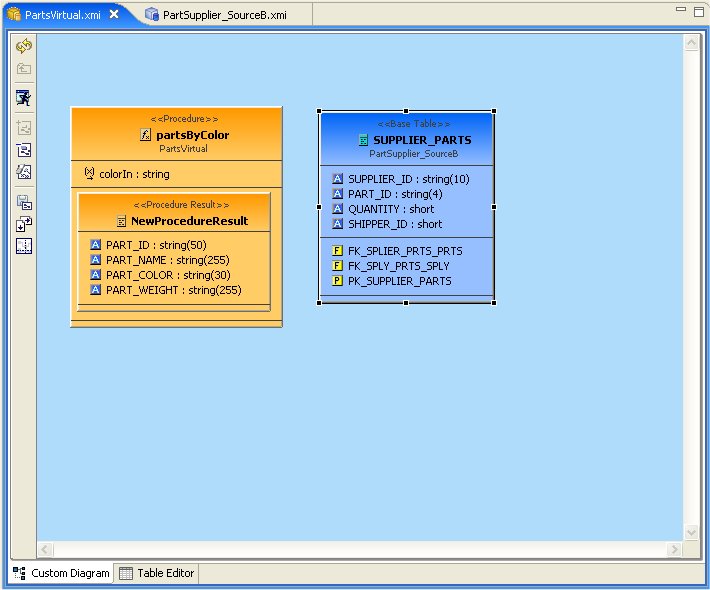Select PART_ID : string(4) column
This screenshot has width=710, height=590.
point(395,194)
